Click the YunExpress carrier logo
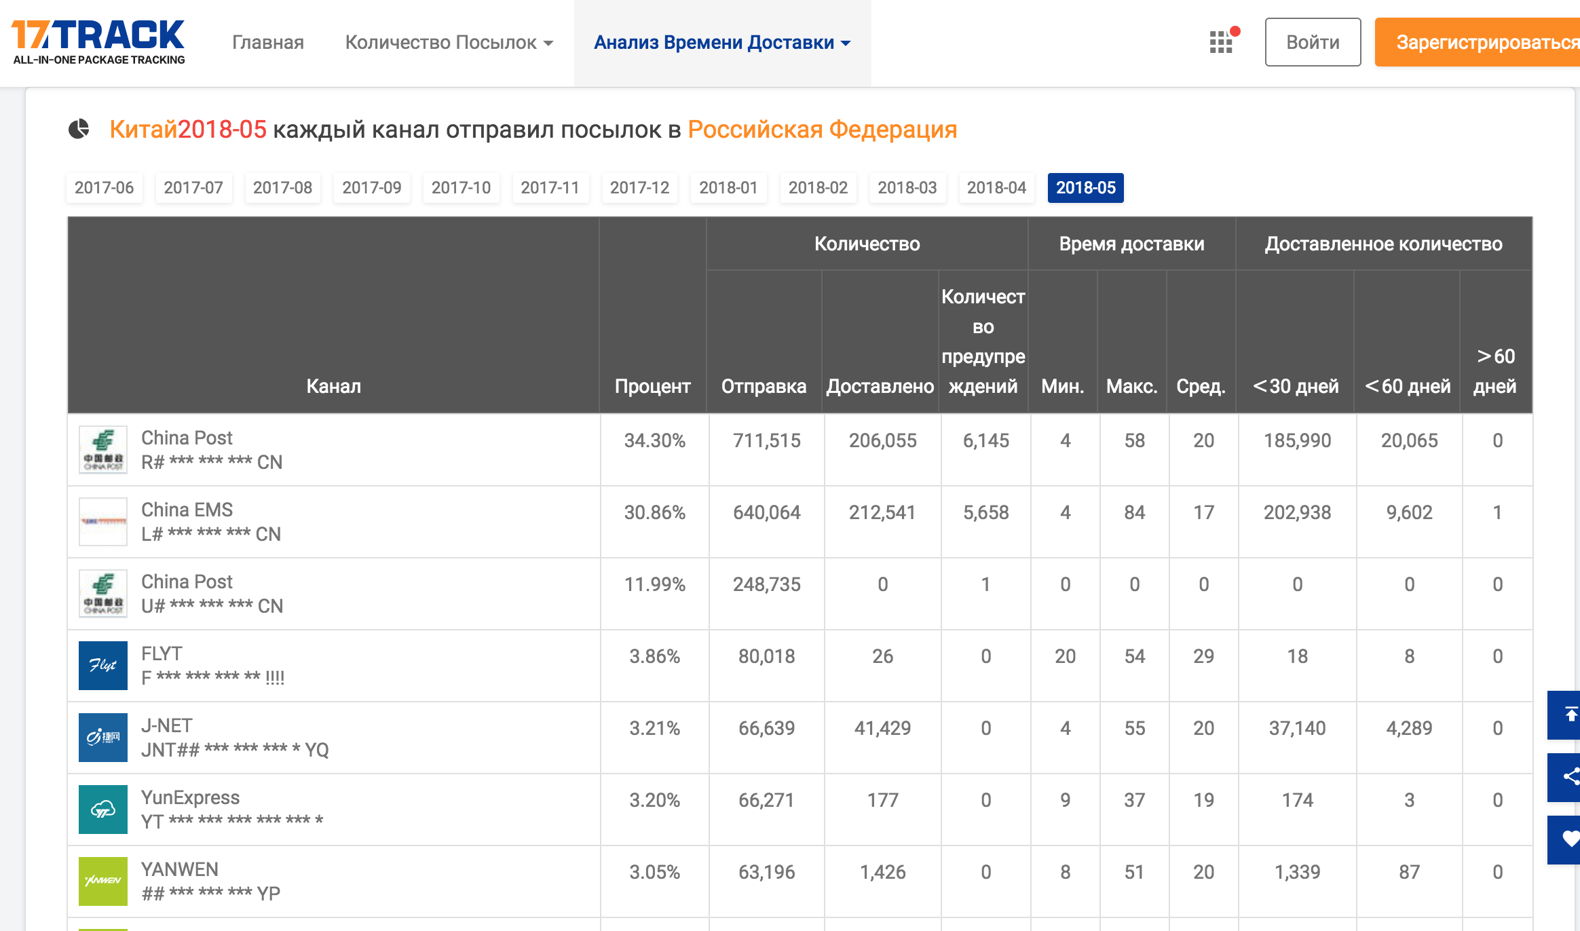 [103, 810]
